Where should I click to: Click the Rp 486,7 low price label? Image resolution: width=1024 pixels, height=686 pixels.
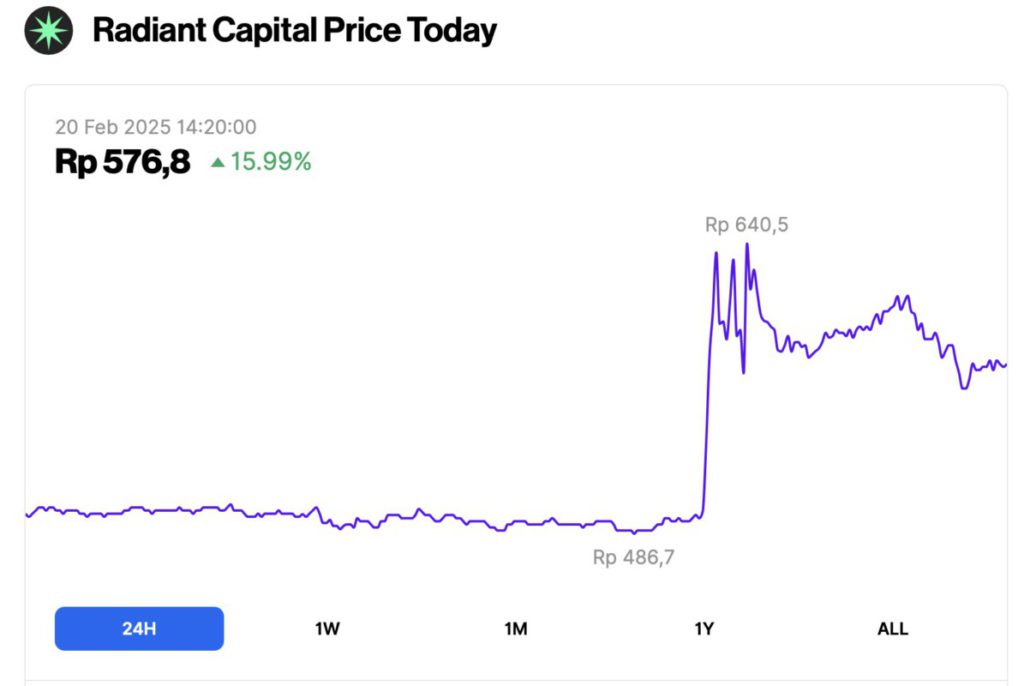(634, 557)
